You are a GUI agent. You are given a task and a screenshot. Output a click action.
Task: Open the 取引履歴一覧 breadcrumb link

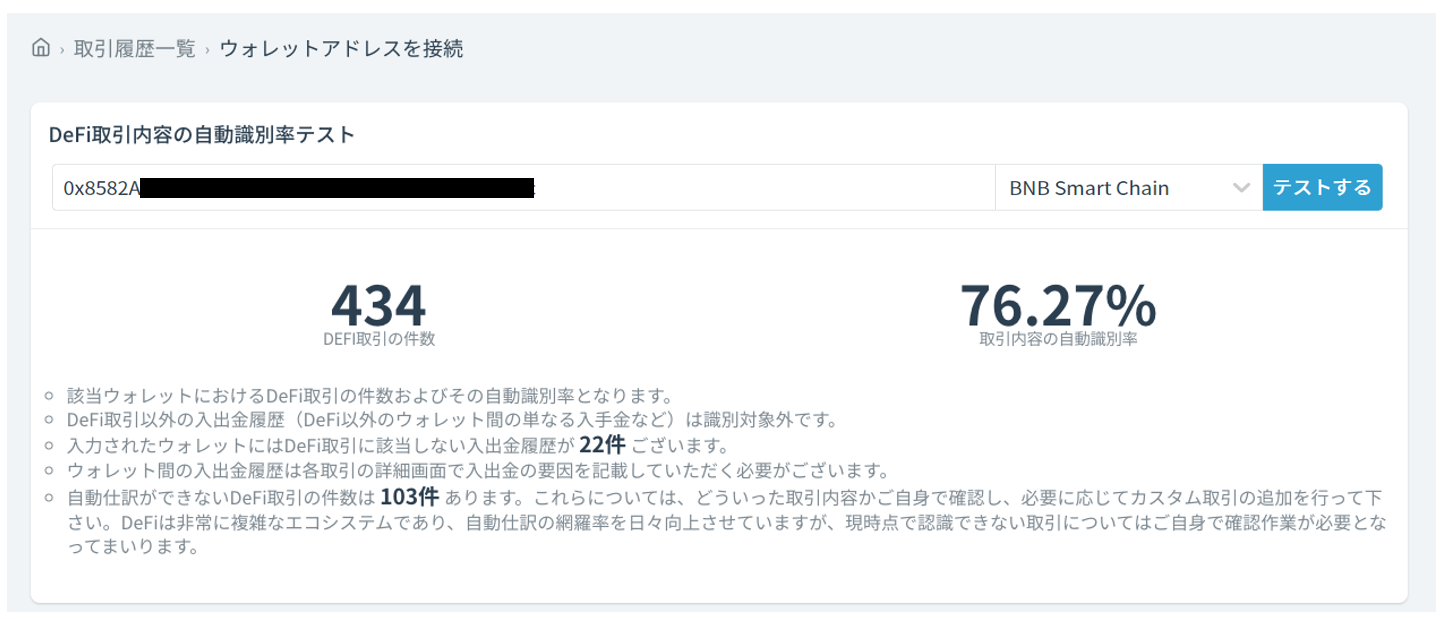click(134, 48)
